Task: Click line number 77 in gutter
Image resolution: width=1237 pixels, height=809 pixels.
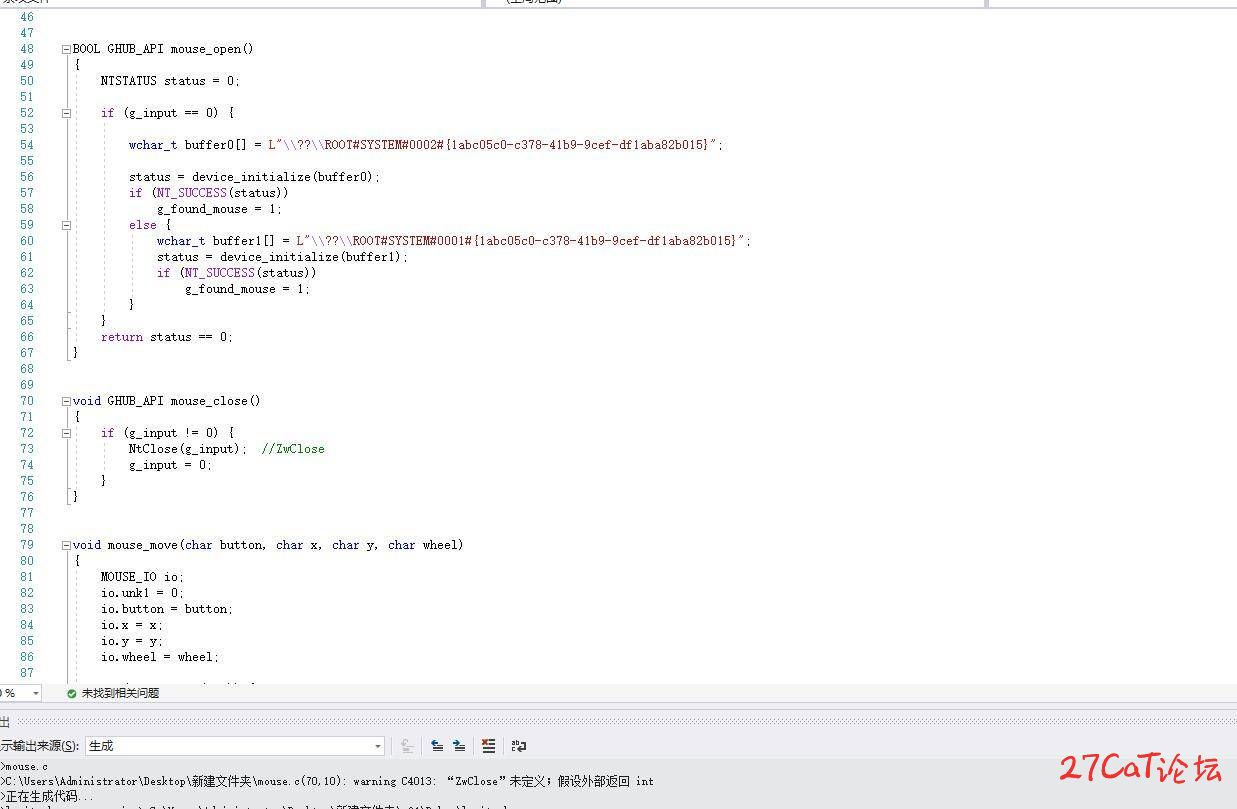Action: 27,513
